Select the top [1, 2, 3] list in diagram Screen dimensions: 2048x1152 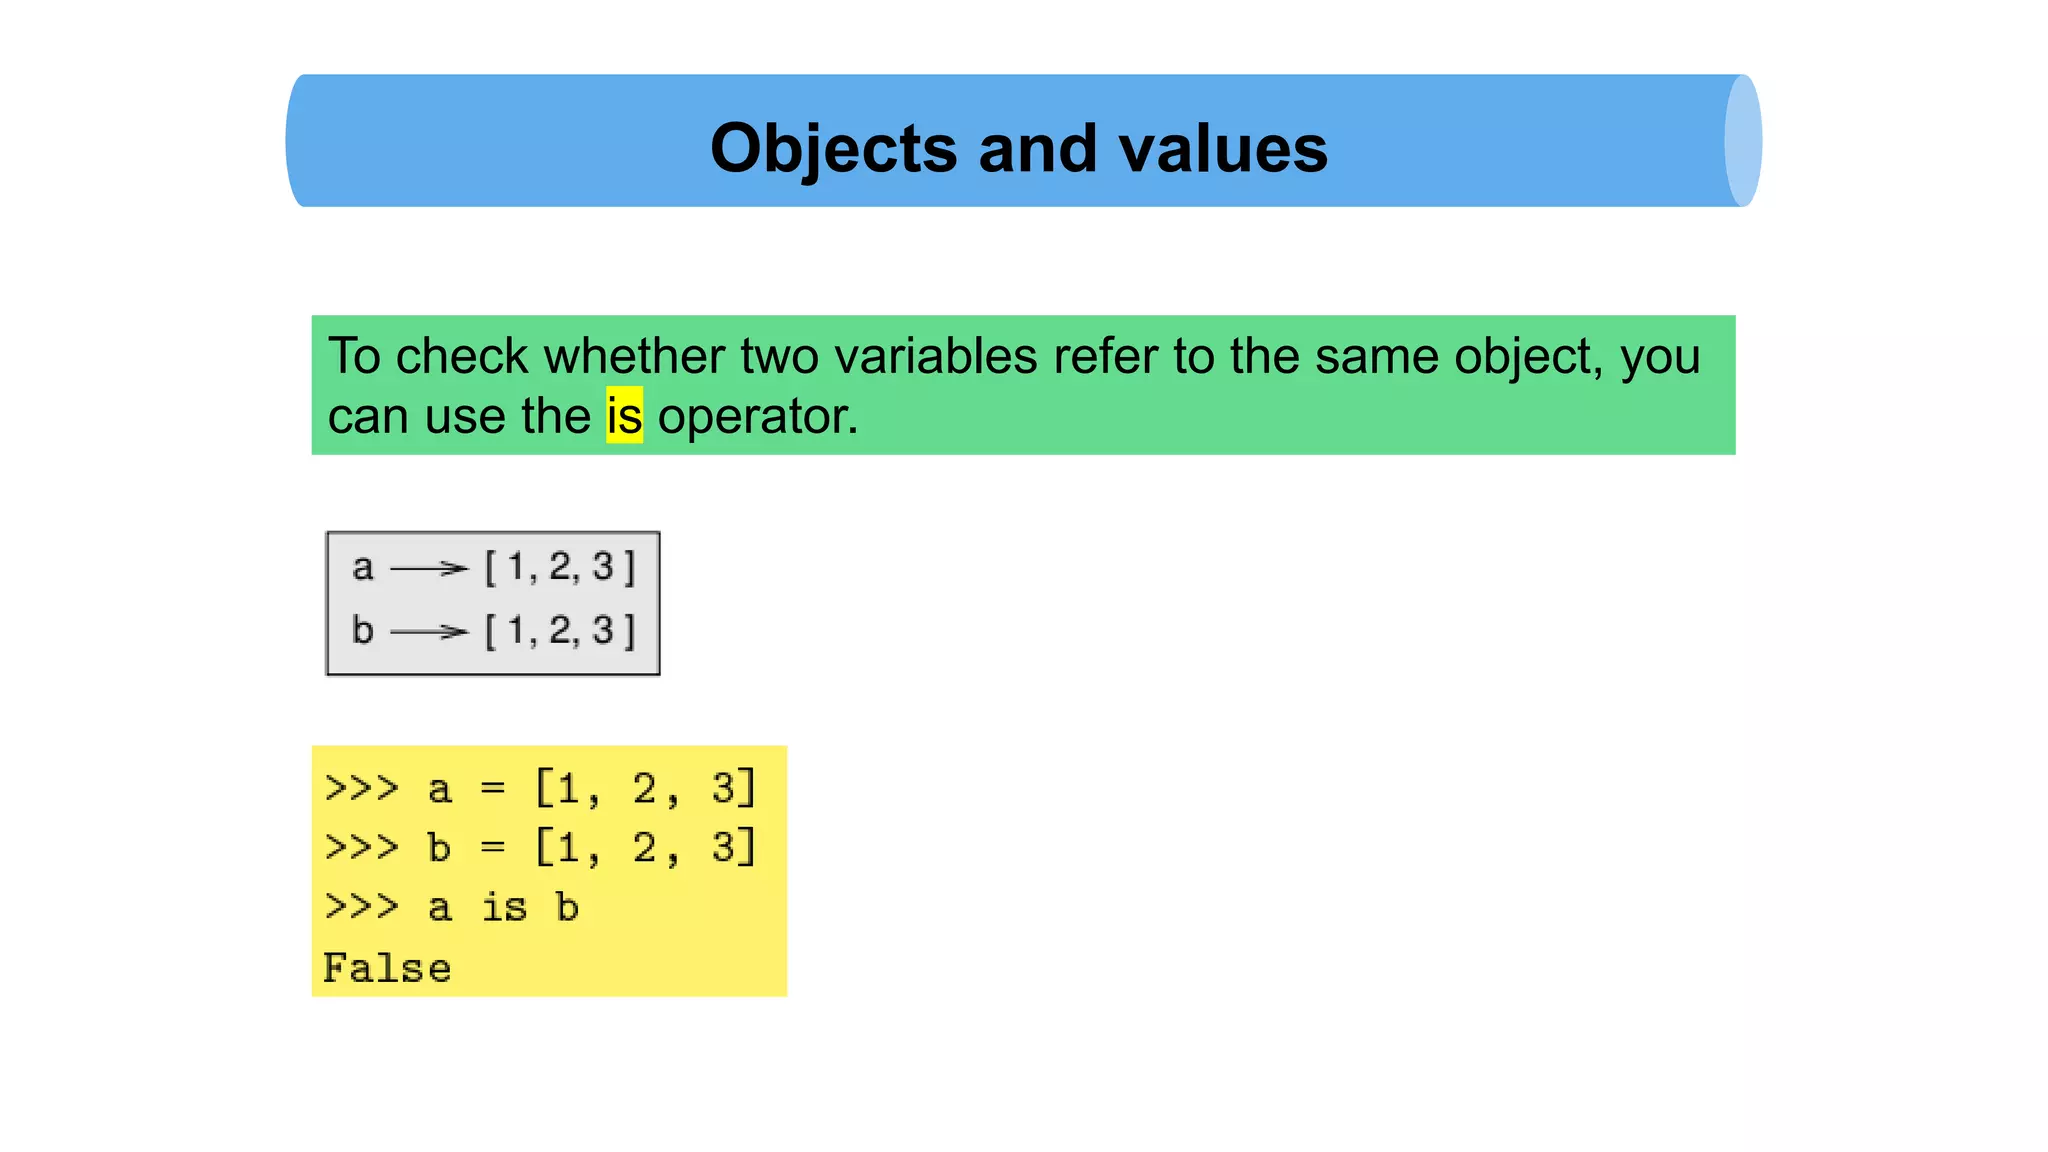click(x=560, y=567)
